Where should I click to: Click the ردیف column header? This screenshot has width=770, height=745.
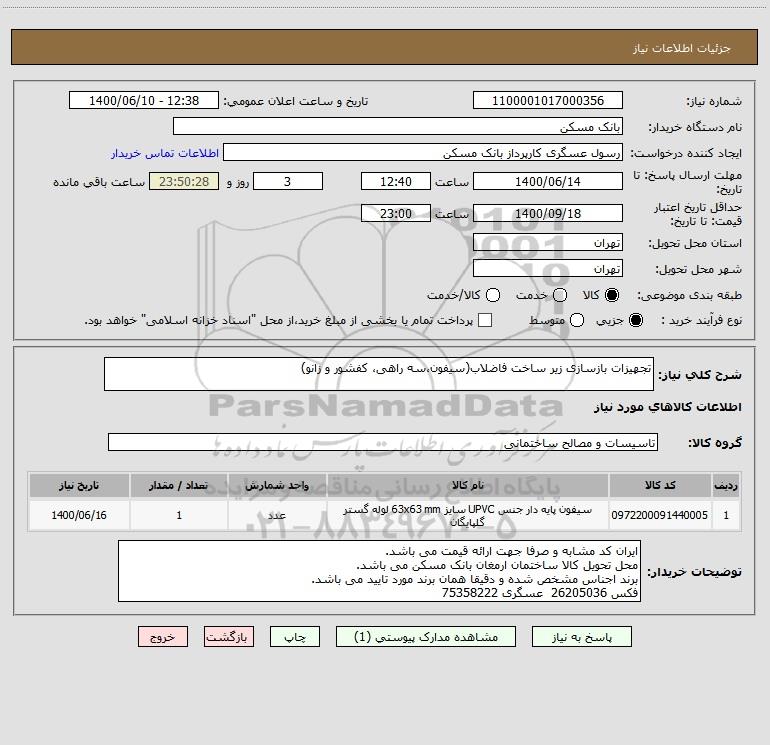[726, 485]
